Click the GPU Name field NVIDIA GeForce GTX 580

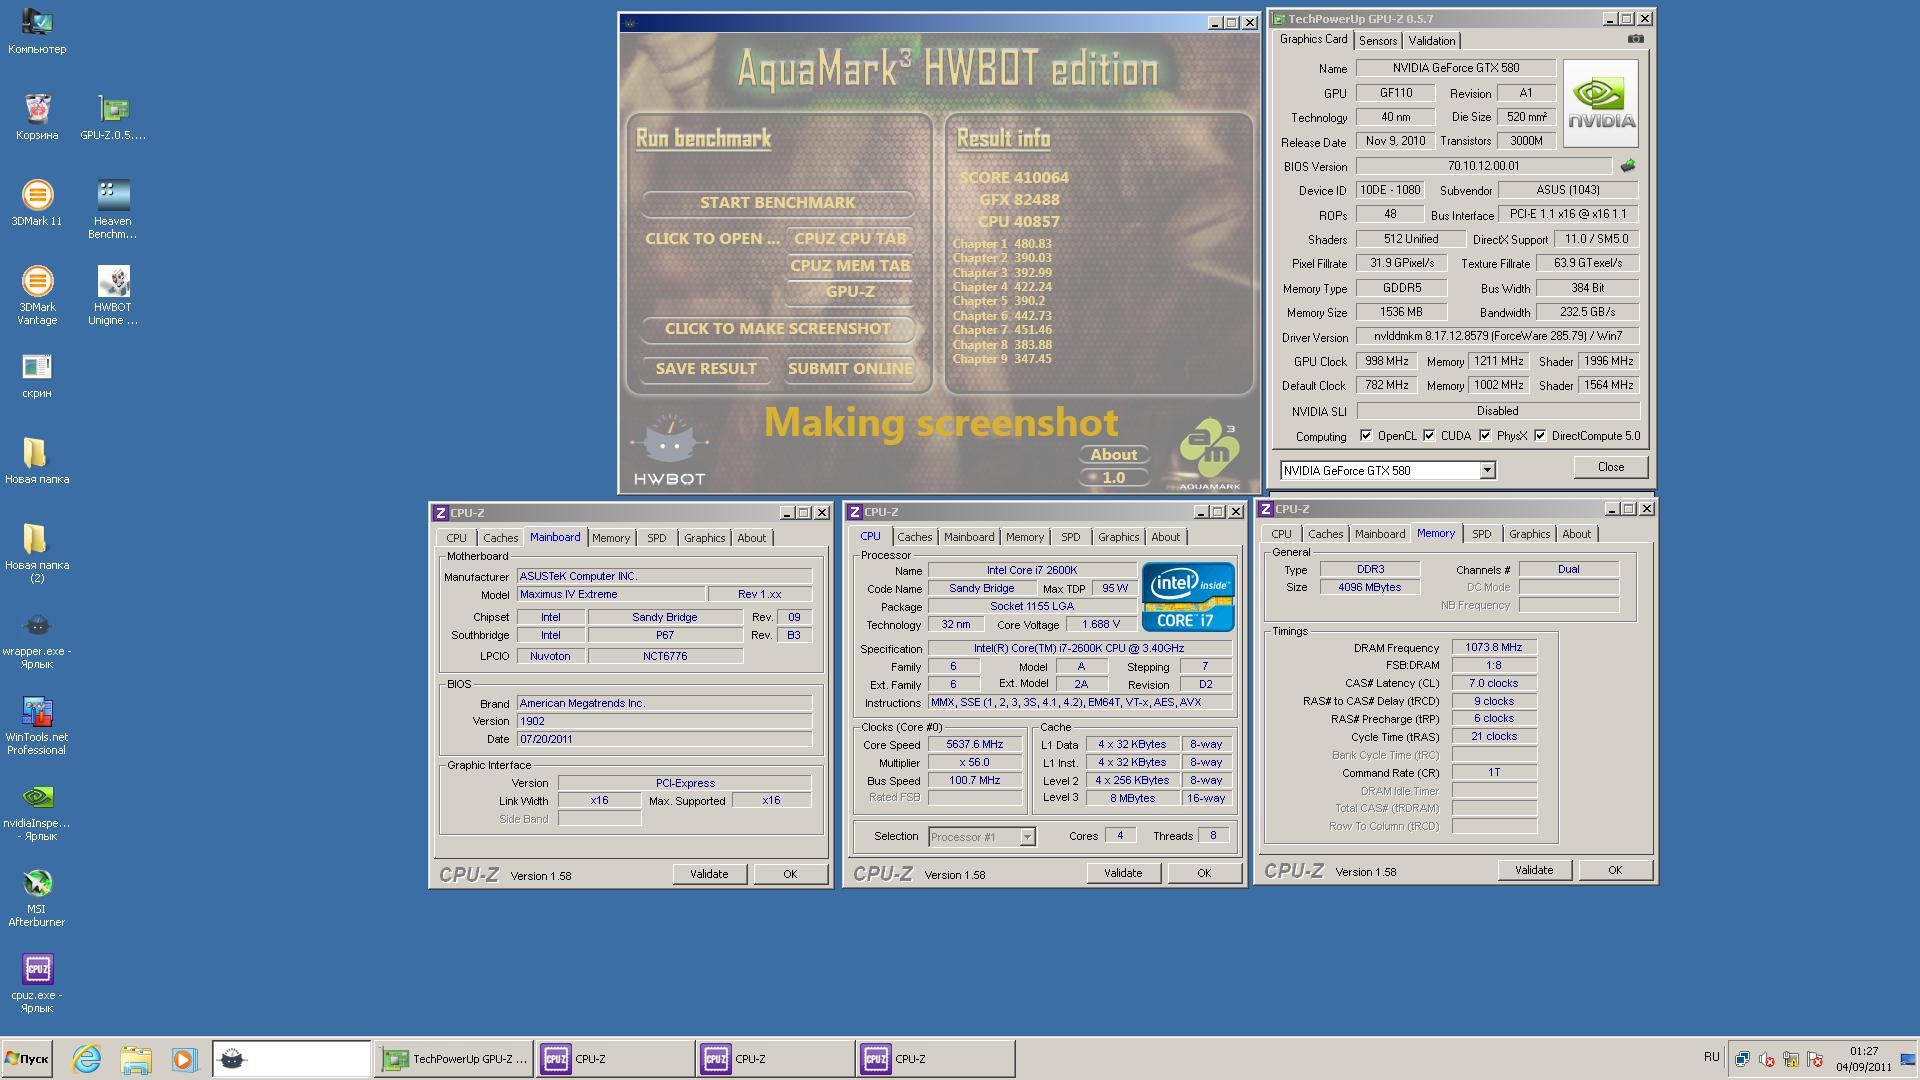click(1455, 68)
